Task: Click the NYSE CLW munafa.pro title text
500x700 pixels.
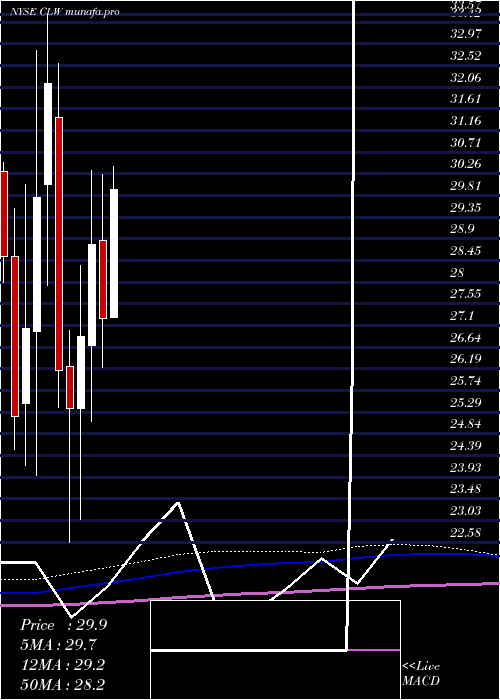Action: 65,12
